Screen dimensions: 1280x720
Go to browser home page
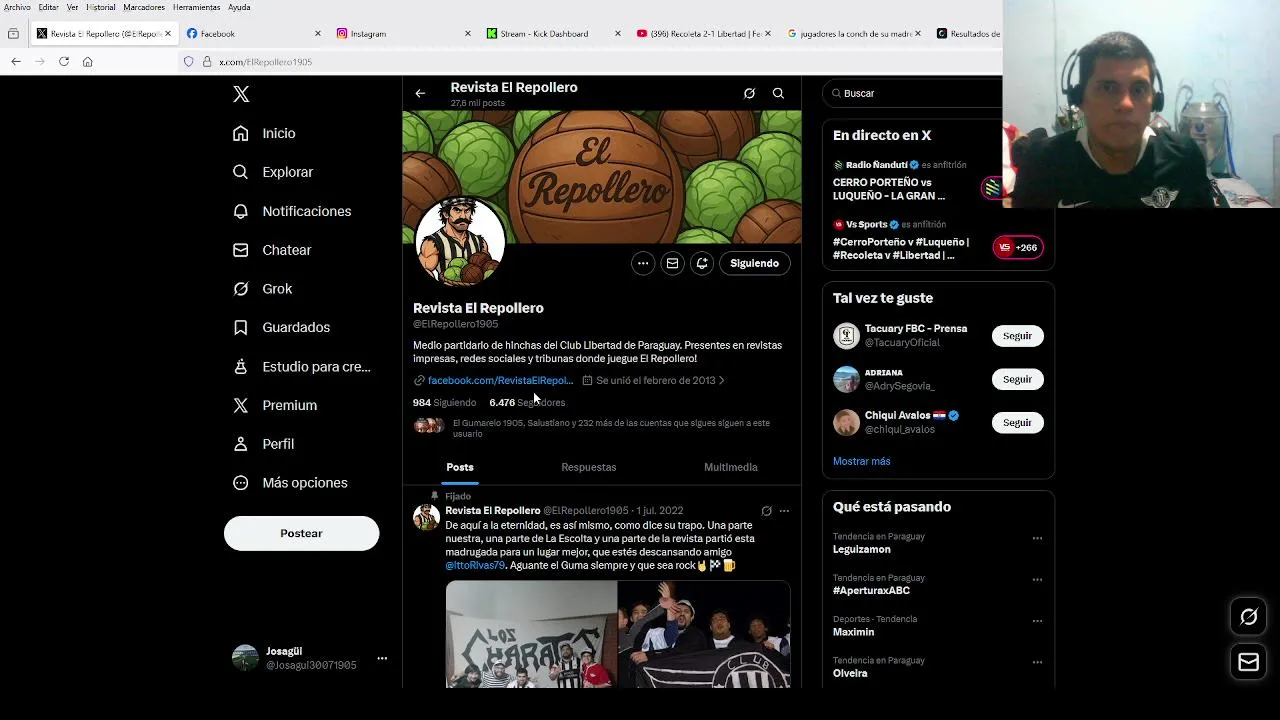click(x=88, y=61)
